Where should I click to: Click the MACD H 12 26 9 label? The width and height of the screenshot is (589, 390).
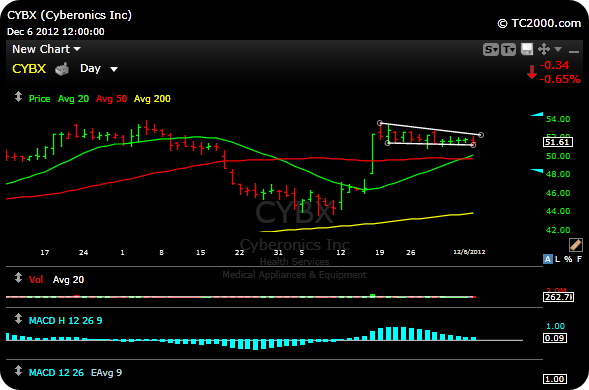[65, 320]
